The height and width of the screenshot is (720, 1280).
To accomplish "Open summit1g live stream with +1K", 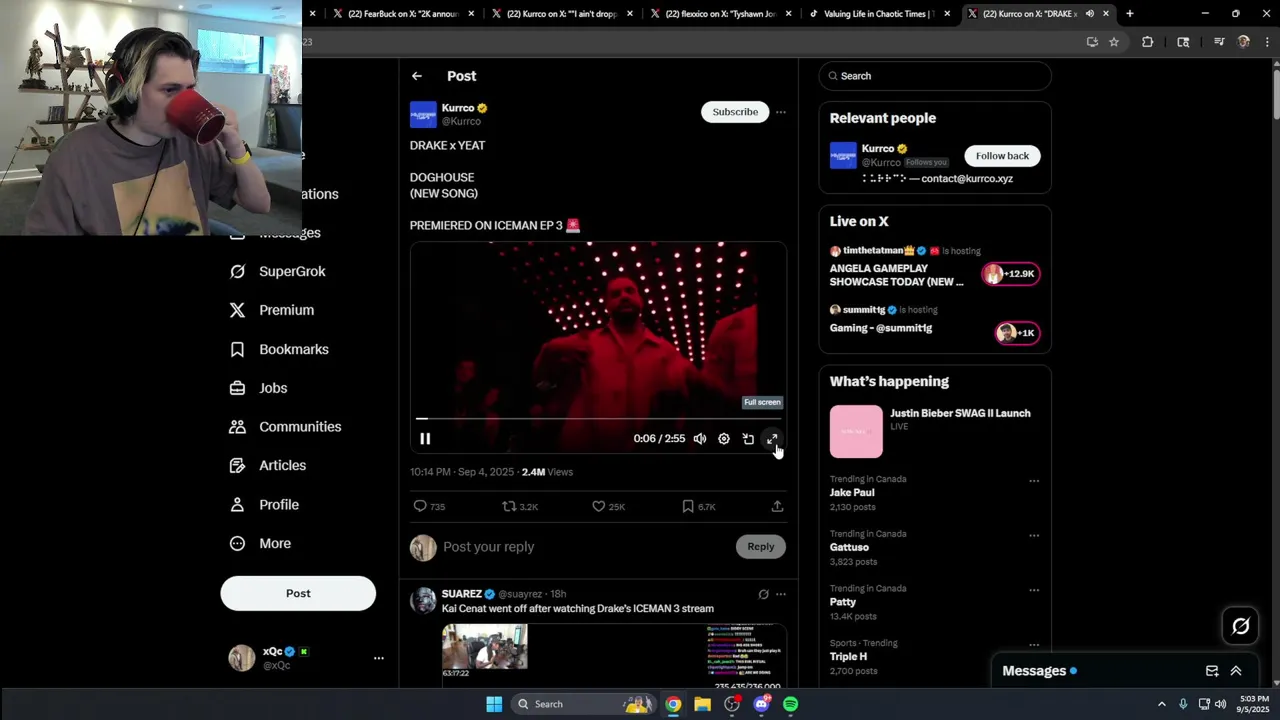I will point(935,324).
